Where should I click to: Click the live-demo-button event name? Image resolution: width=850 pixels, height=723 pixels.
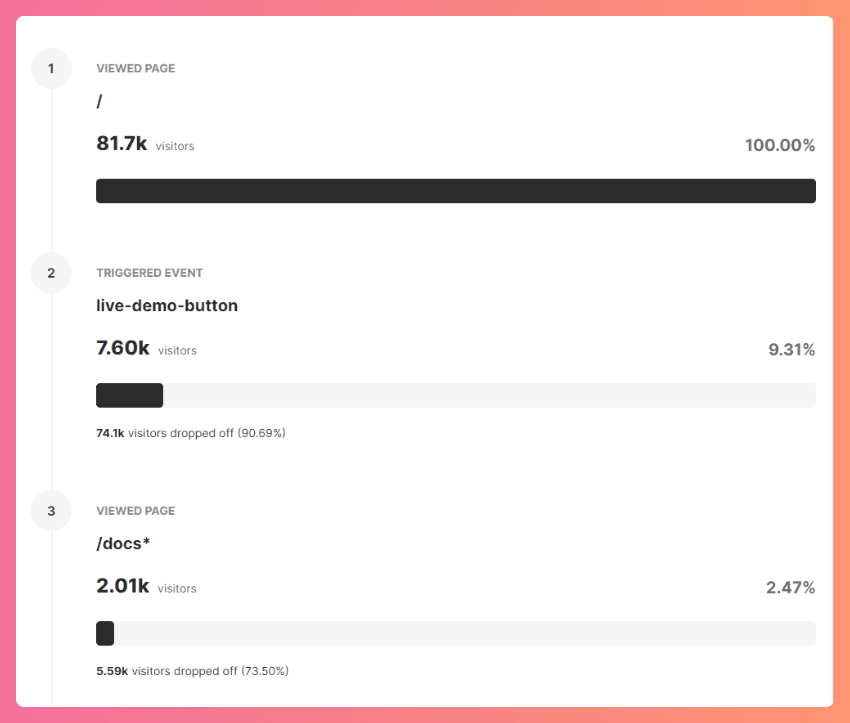pyautogui.click(x=167, y=306)
